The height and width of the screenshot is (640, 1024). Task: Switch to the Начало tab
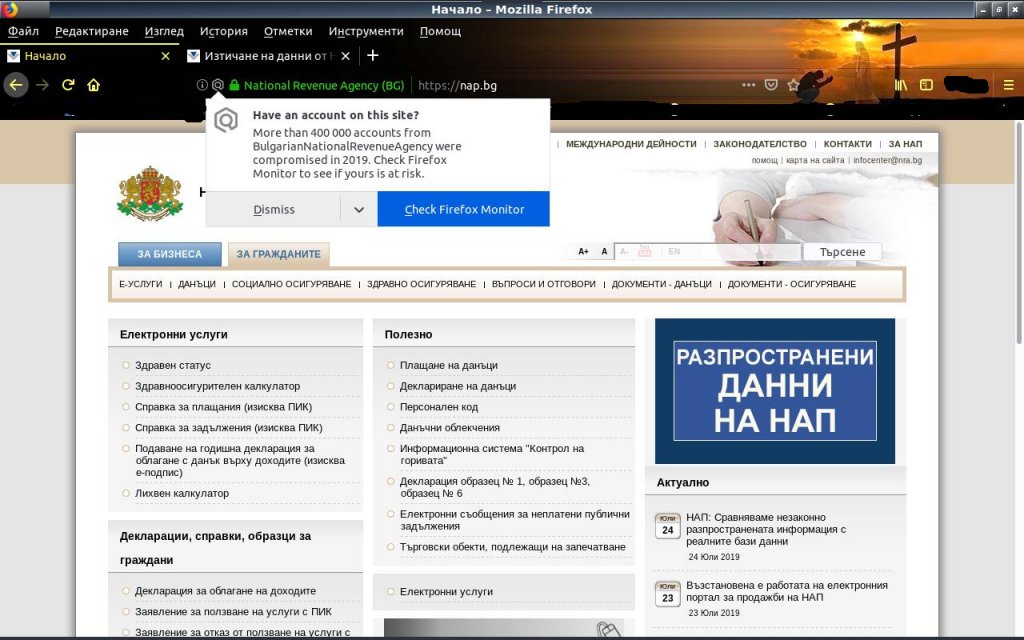(x=89, y=56)
